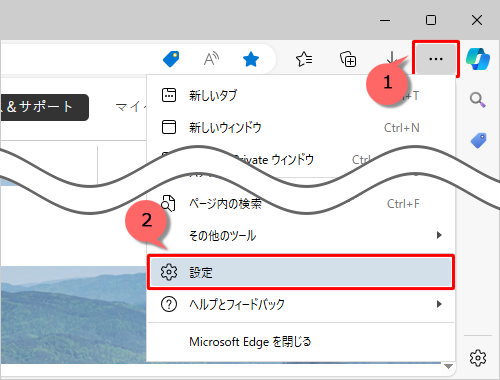The height and width of the screenshot is (380, 500).
Task: Click the question mark icon beside ヘルプ
Action: click(169, 304)
